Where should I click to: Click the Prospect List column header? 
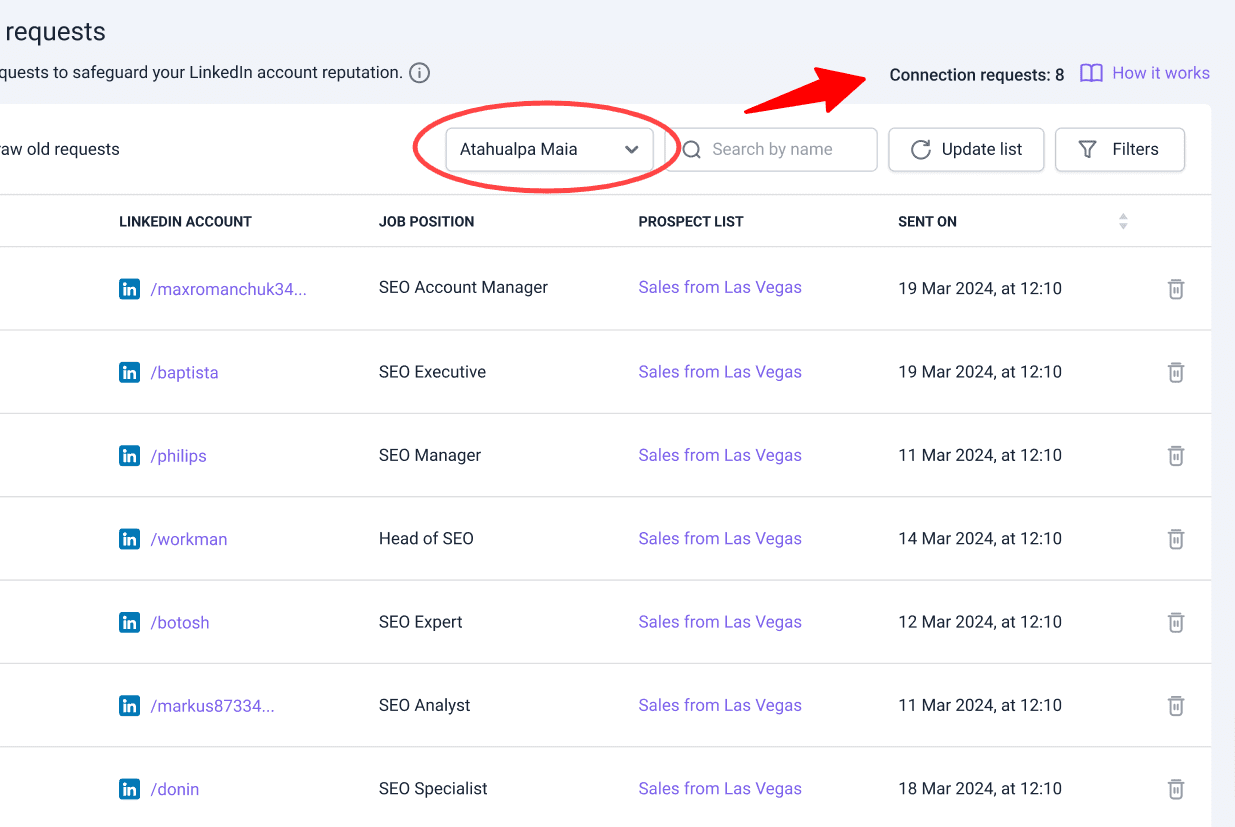690,221
